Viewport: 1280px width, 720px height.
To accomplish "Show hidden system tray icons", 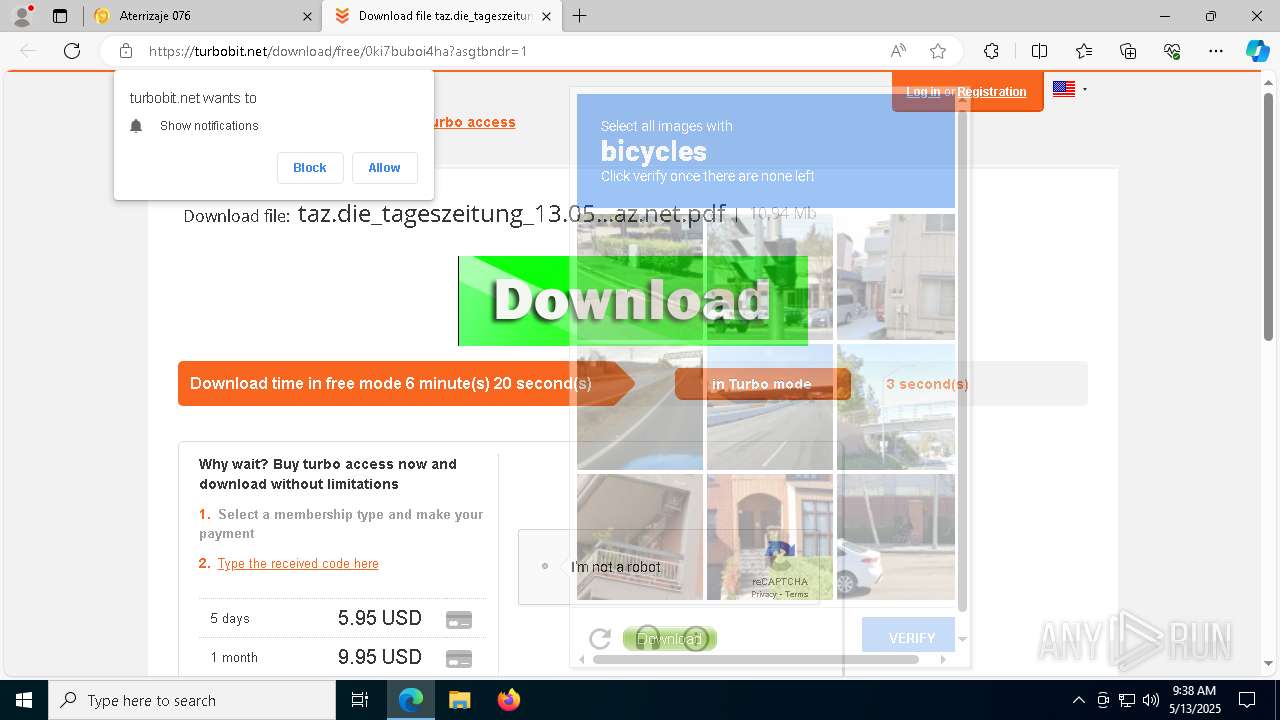I will 1078,700.
